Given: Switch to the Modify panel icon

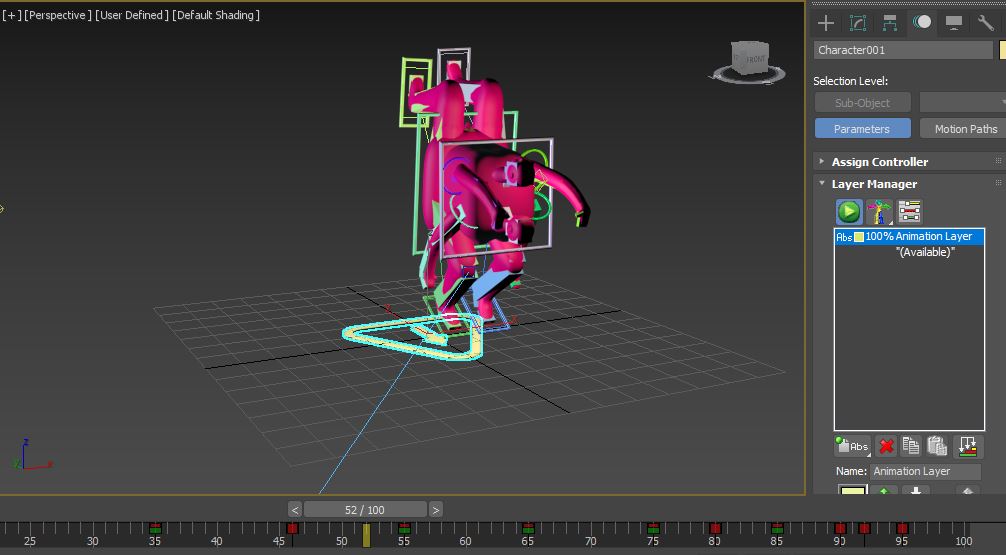Looking at the screenshot, I should (858, 22).
